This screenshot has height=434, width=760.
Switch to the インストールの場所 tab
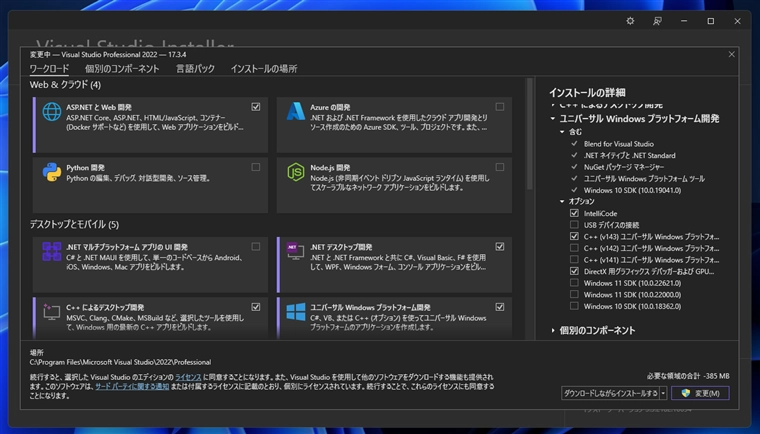click(x=264, y=69)
